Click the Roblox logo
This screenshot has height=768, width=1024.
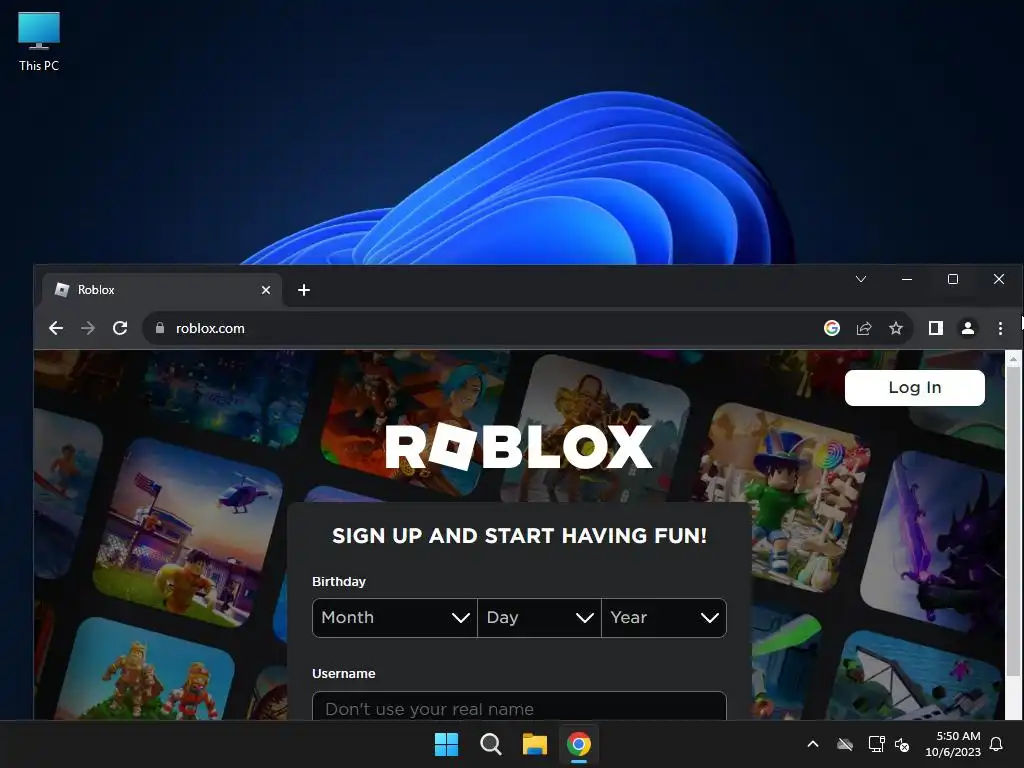(519, 447)
